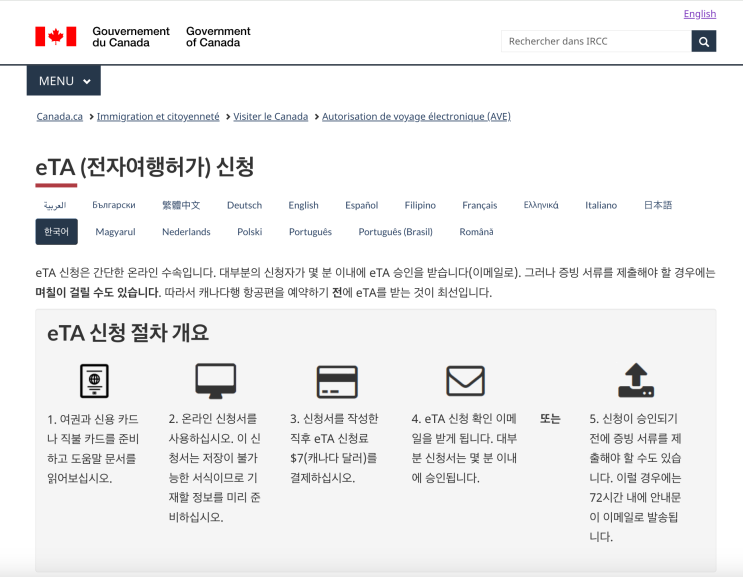Image resolution: width=743 pixels, height=577 pixels.
Task: Select the Português language tab
Action: [x=310, y=232]
